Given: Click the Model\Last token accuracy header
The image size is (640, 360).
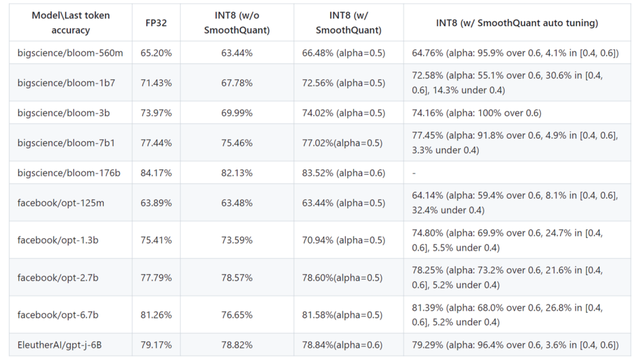Looking at the screenshot, I should (x=71, y=23).
